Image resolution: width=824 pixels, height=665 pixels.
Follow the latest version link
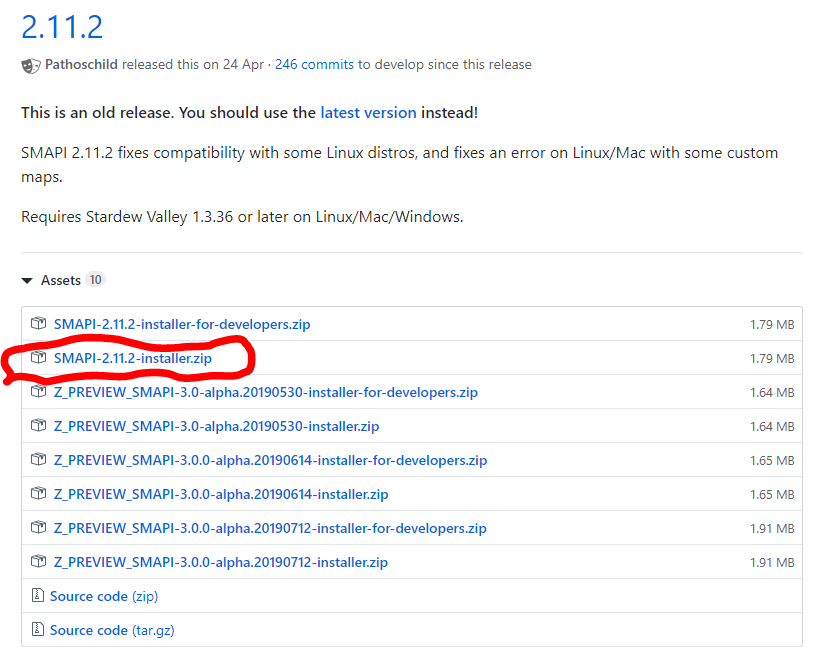tap(368, 112)
